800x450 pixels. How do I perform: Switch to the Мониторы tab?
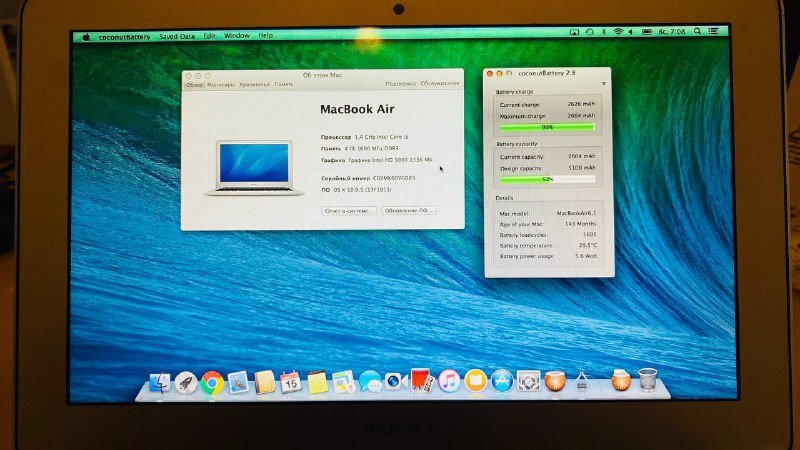(x=221, y=85)
